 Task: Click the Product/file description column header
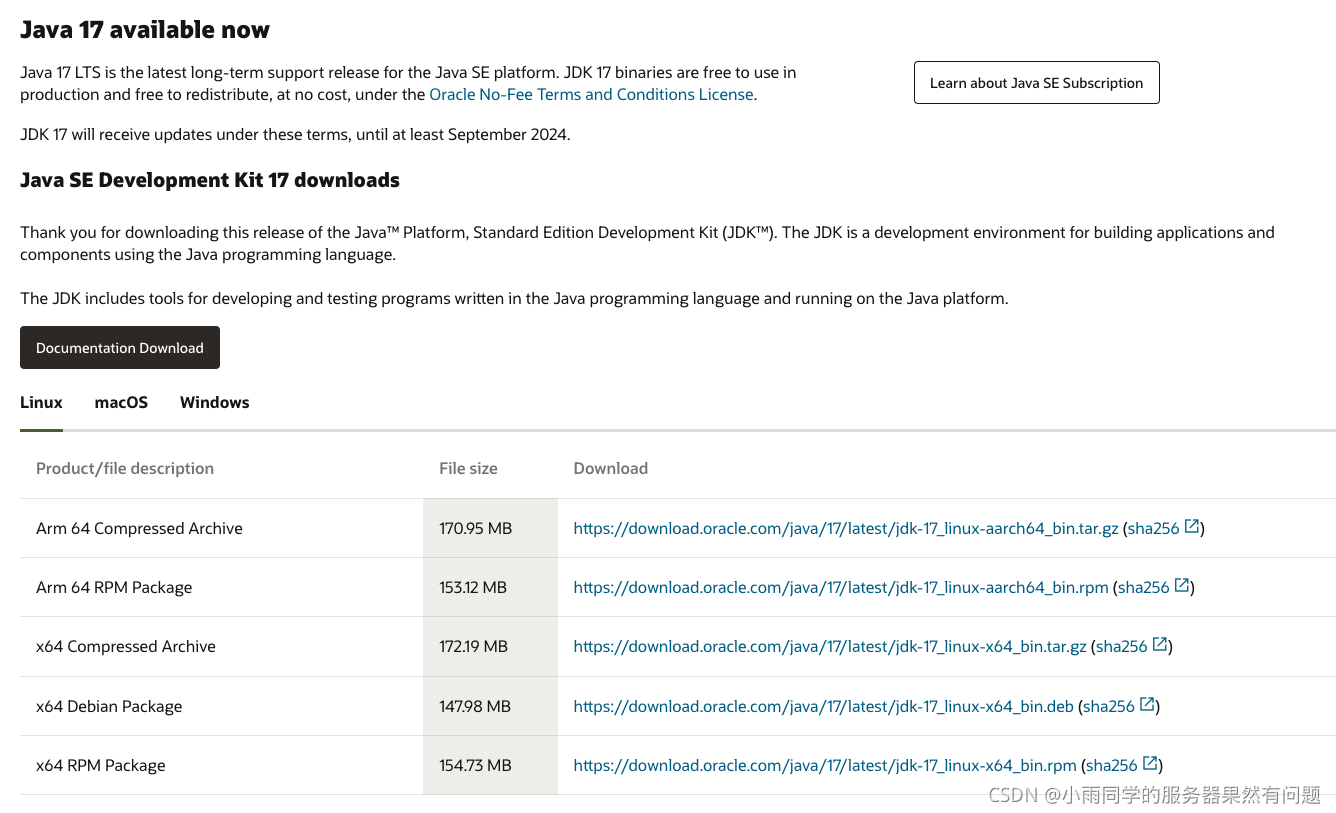pyautogui.click(x=125, y=468)
